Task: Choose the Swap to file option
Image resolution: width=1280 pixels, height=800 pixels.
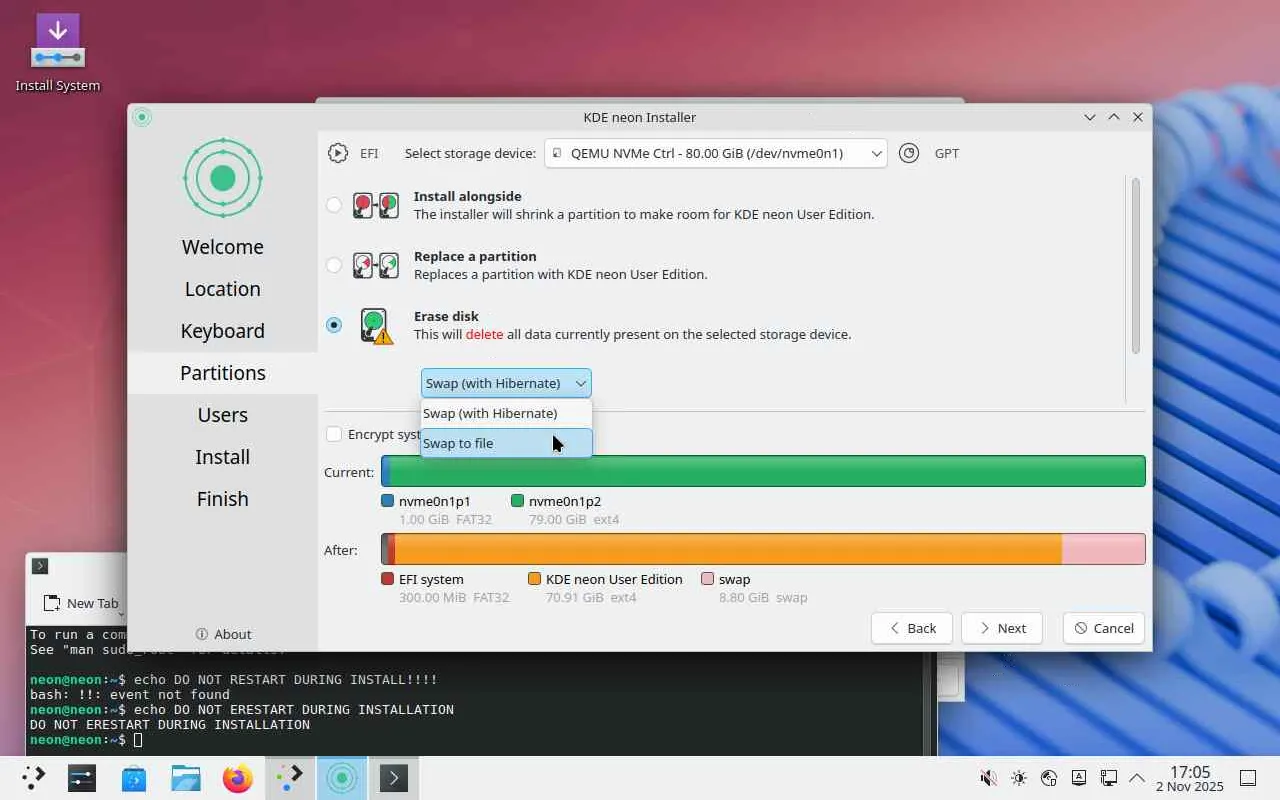Action: (506, 443)
